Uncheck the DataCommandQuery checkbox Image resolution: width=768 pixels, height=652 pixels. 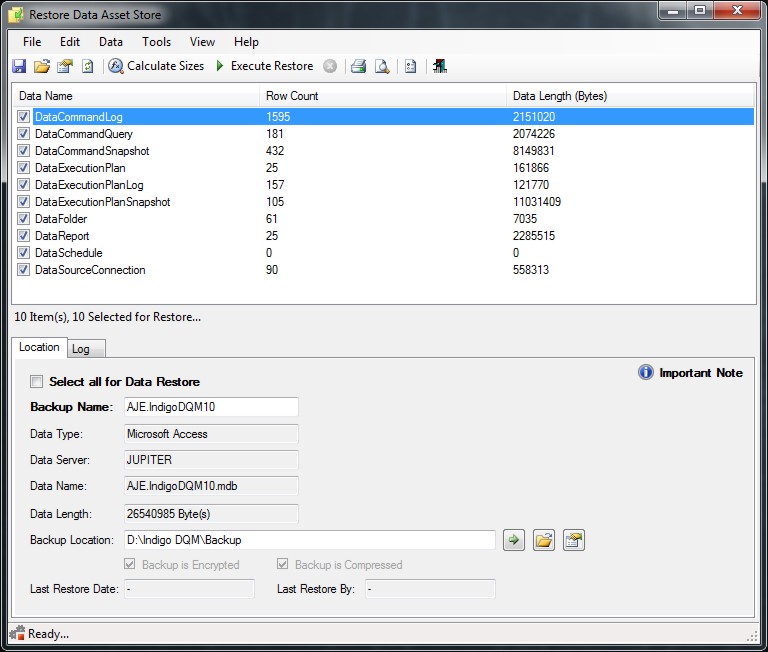click(23, 134)
